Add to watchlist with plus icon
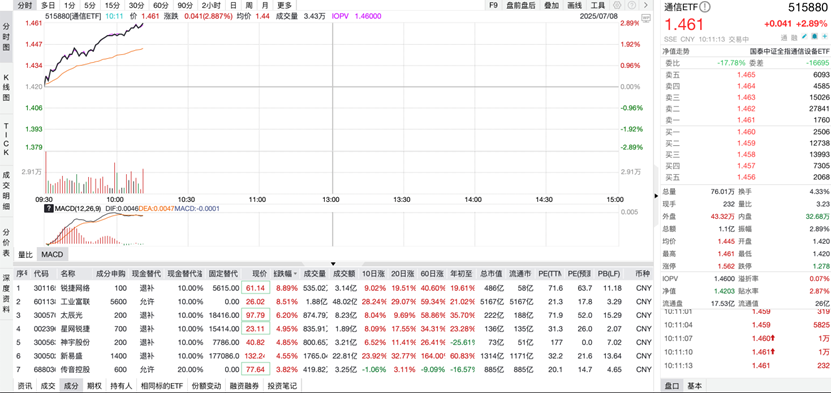831x393 pixels. [x=825, y=37]
